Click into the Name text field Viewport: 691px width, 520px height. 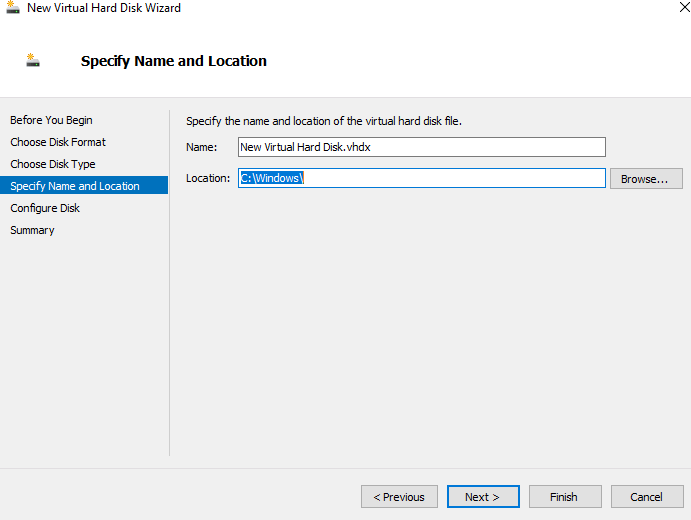422,147
